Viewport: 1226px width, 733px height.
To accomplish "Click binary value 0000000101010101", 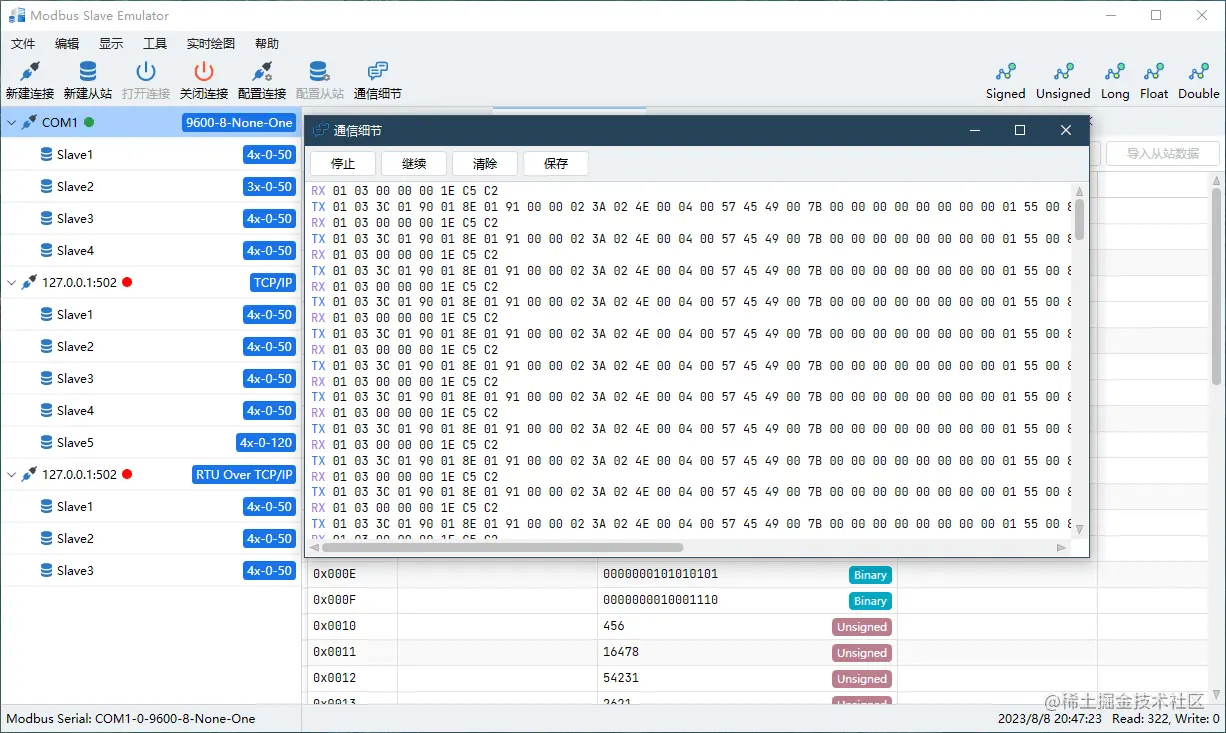I will pos(661,574).
